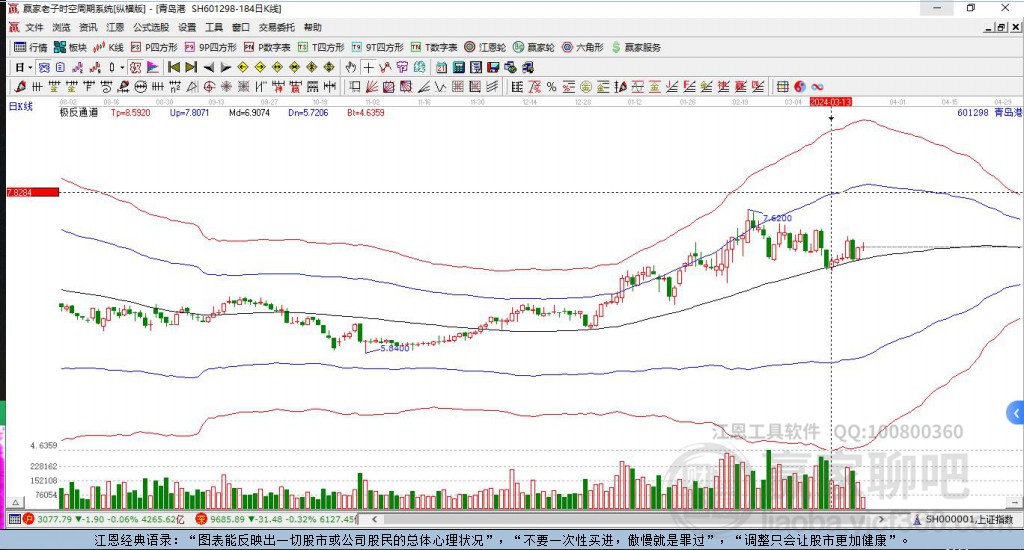Open the P四方形 tool
The width and height of the screenshot is (1024, 550).
[x=154, y=47]
